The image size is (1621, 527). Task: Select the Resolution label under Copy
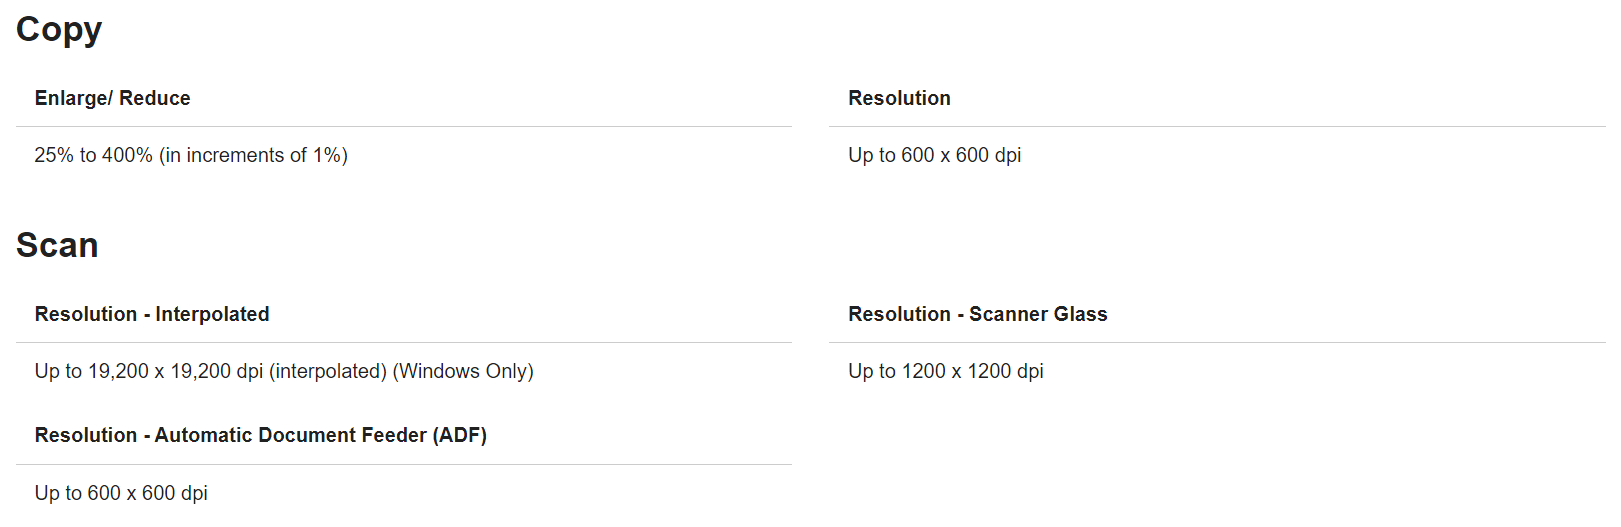[x=899, y=98]
